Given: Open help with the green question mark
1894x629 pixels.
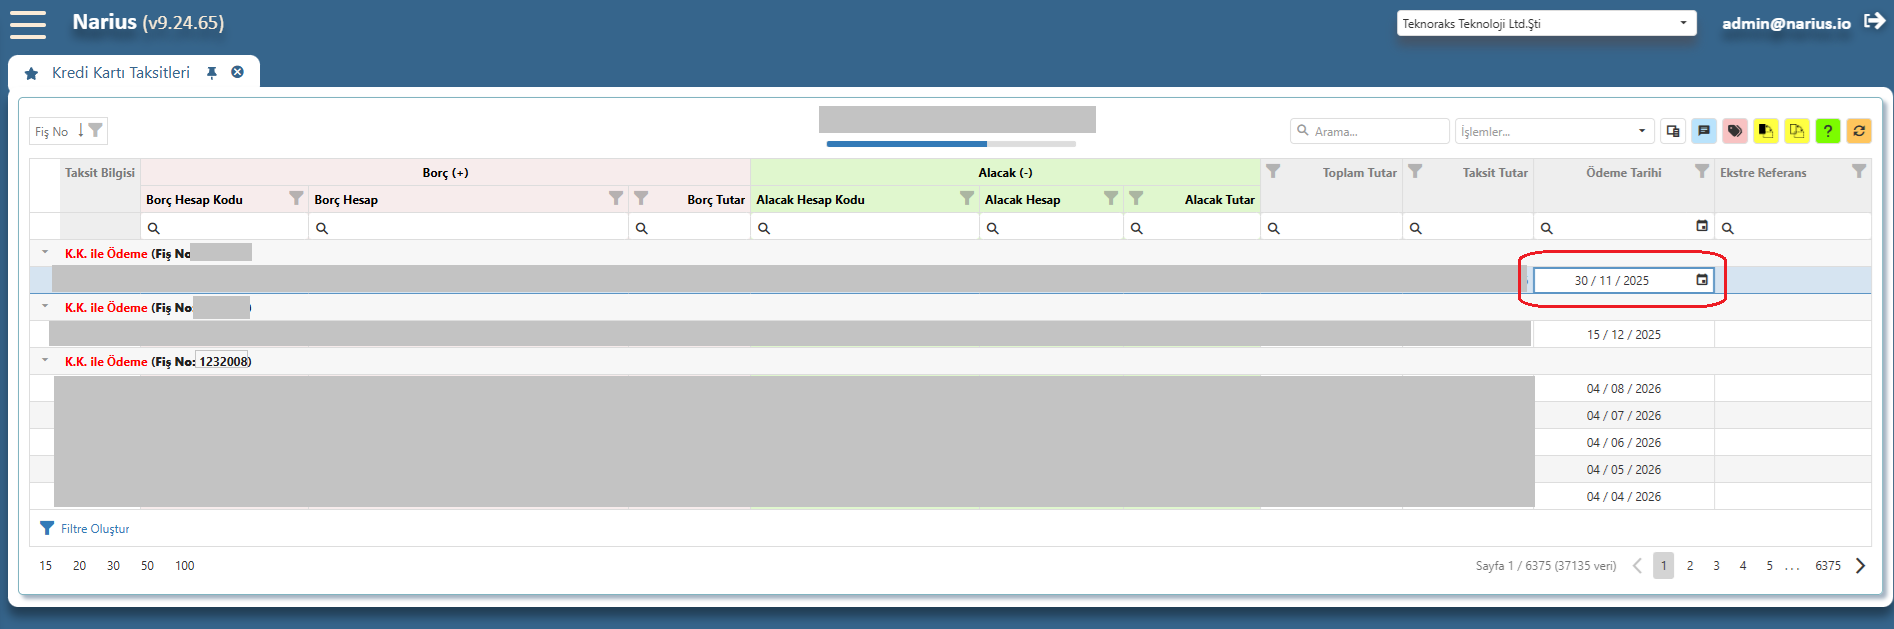Looking at the screenshot, I should coord(1828,131).
